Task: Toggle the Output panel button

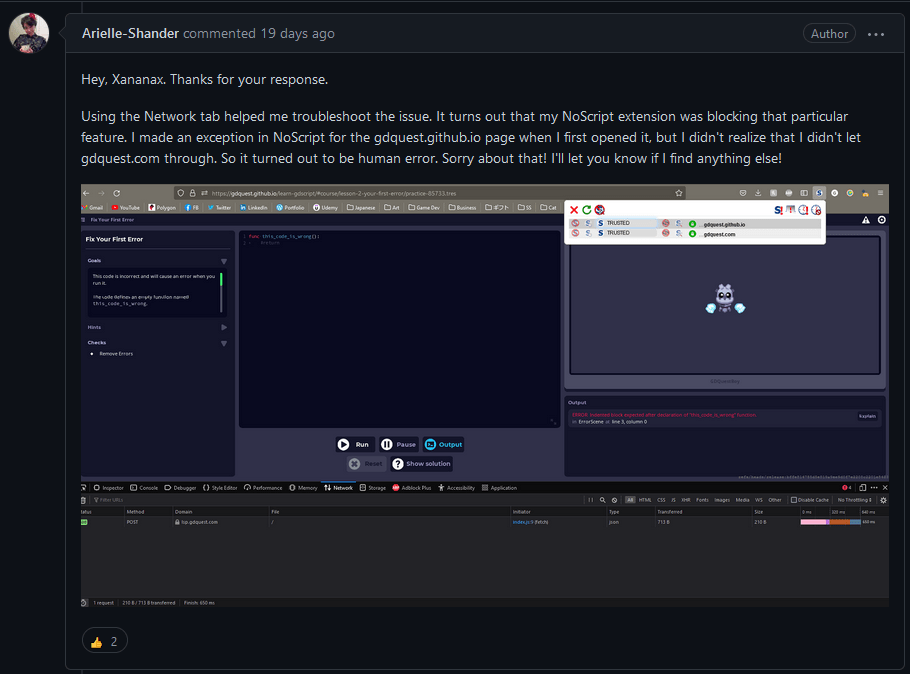Action: 444,444
